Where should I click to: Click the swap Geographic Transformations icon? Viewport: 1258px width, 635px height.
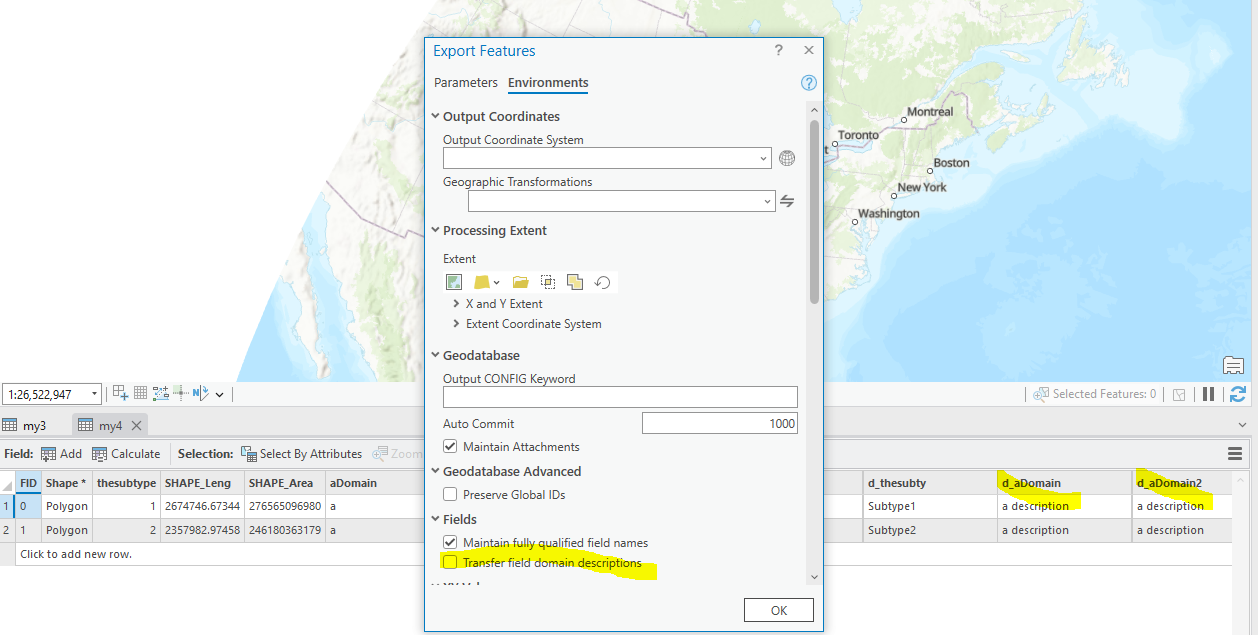click(x=787, y=200)
